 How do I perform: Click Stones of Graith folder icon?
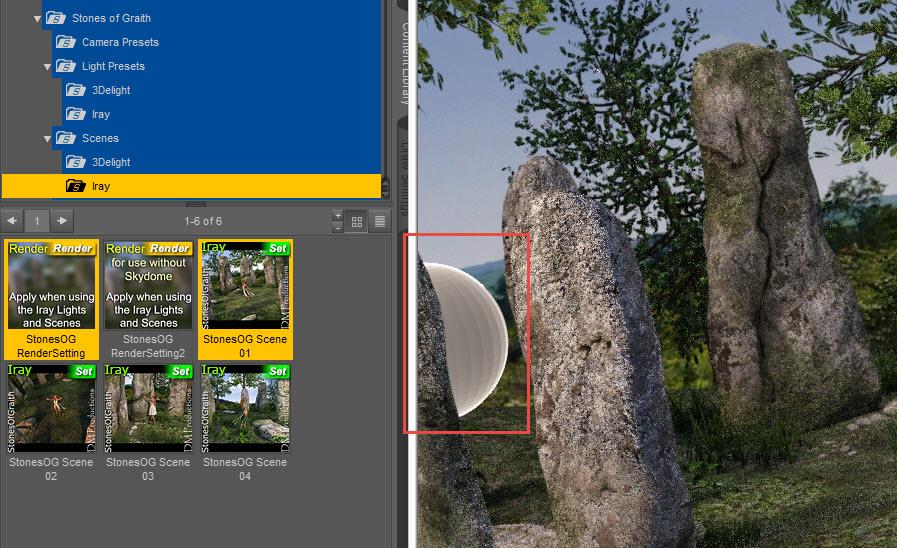coord(55,18)
